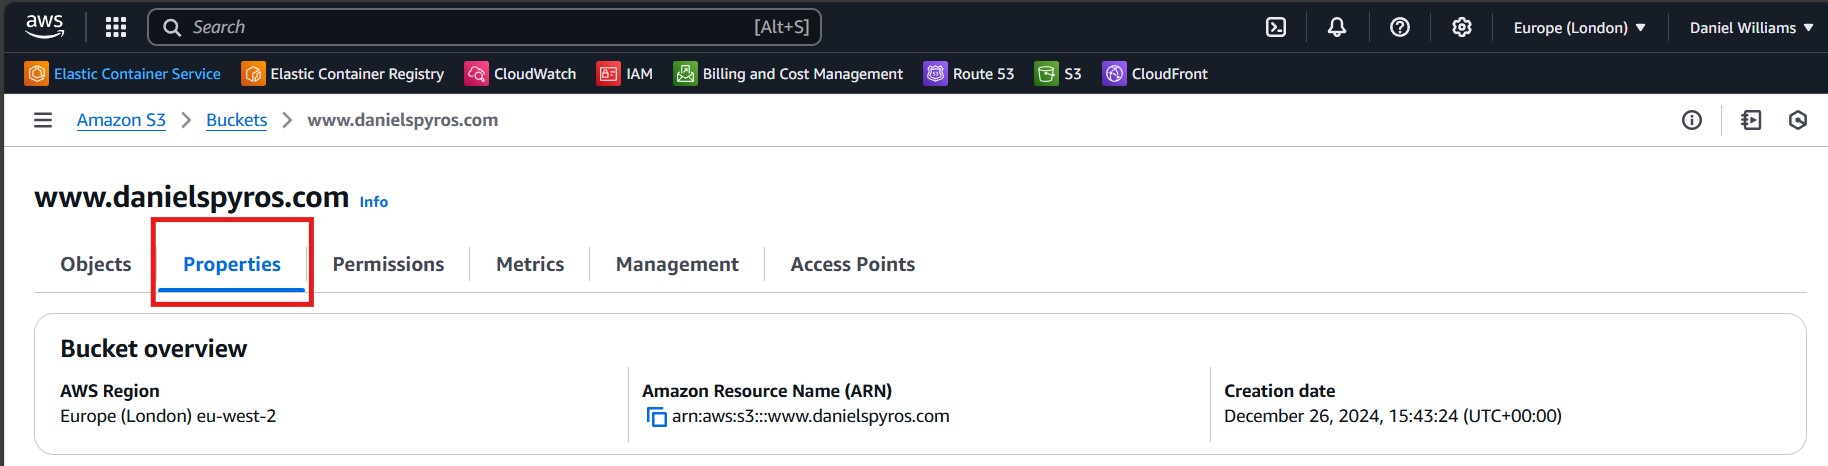Open settings gear in top bar

[1462, 27]
